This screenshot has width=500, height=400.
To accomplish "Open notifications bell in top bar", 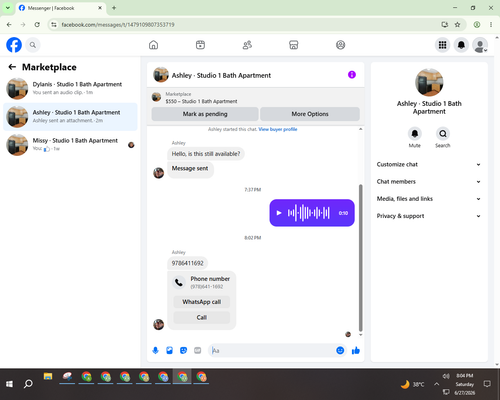I will pos(461,45).
